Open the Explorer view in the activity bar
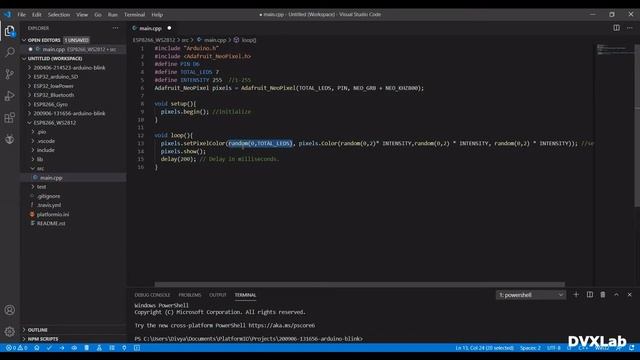640x360 pixels. tap(10, 31)
